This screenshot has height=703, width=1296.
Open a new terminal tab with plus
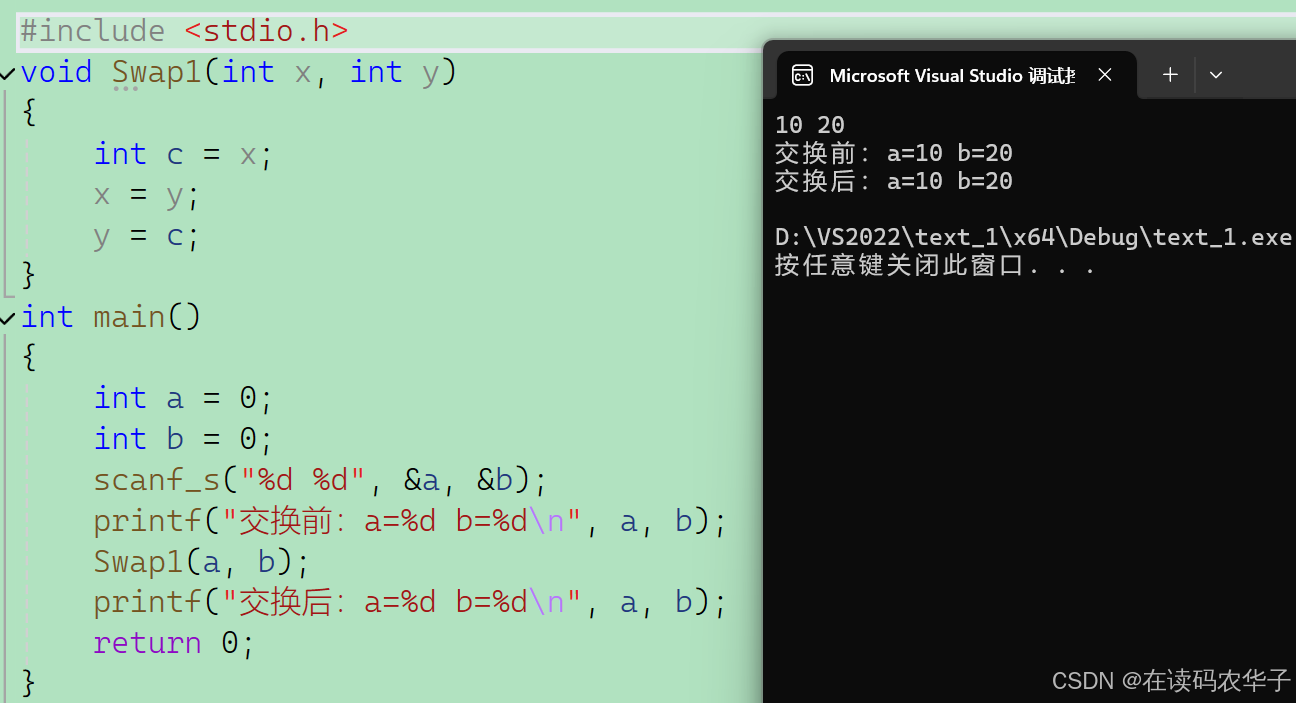click(1170, 75)
